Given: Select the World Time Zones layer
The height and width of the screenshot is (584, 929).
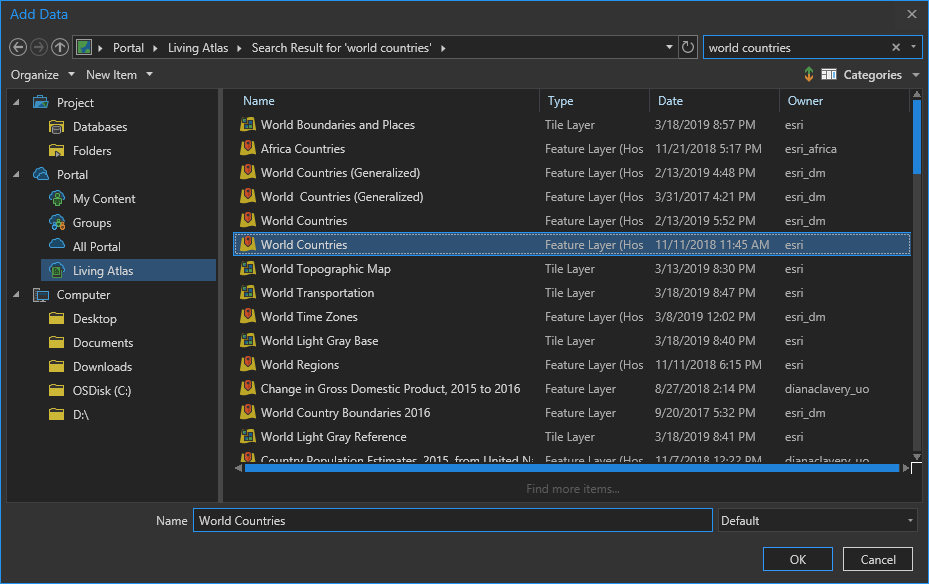Looking at the screenshot, I should point(309,317).
